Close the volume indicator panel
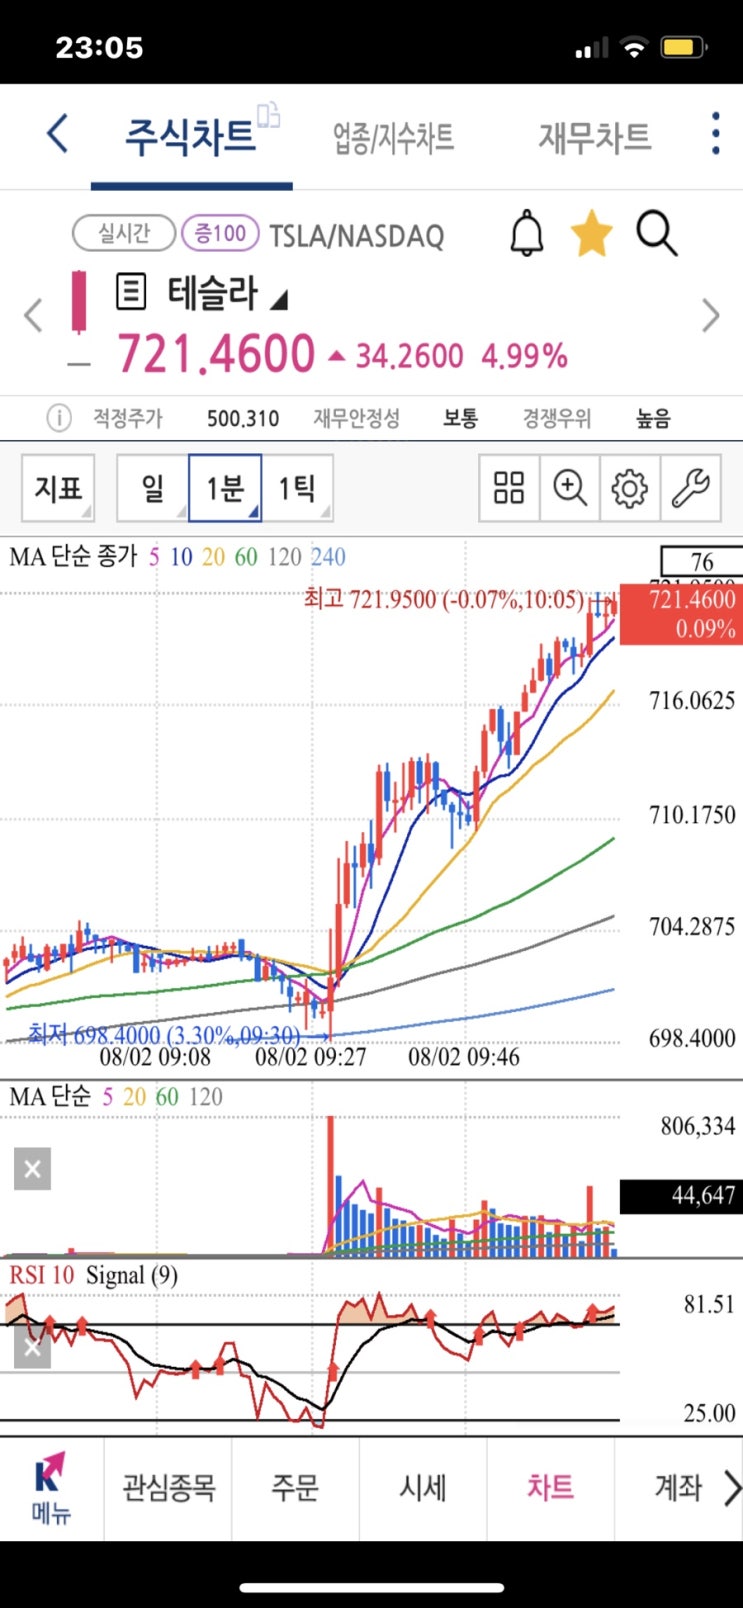743x1608 pixels. pyautogui.click(x=32, y=1169)
